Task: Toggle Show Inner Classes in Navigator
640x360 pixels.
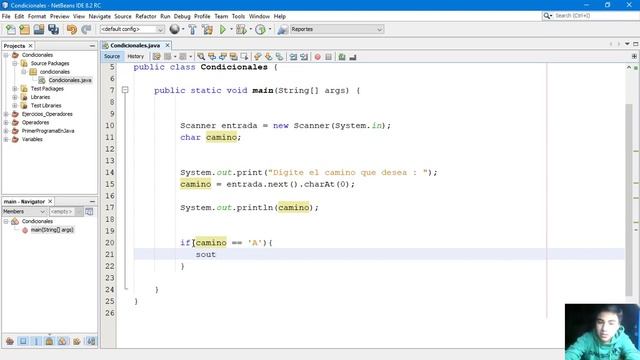Action: point(62,341)
